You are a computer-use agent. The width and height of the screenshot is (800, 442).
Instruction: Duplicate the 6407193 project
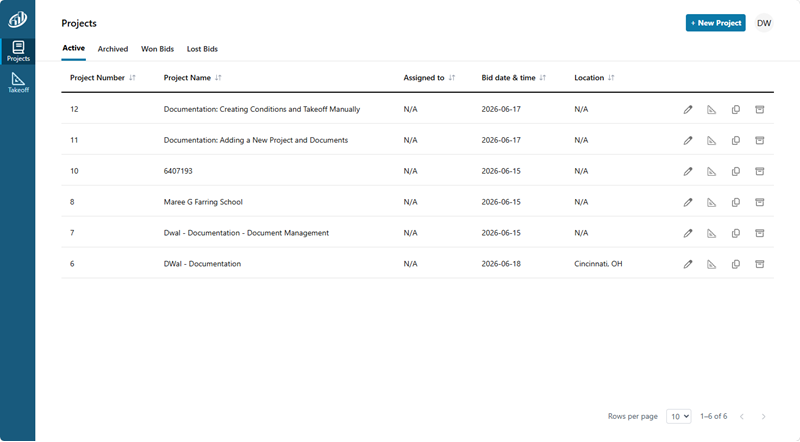[736, 171]
